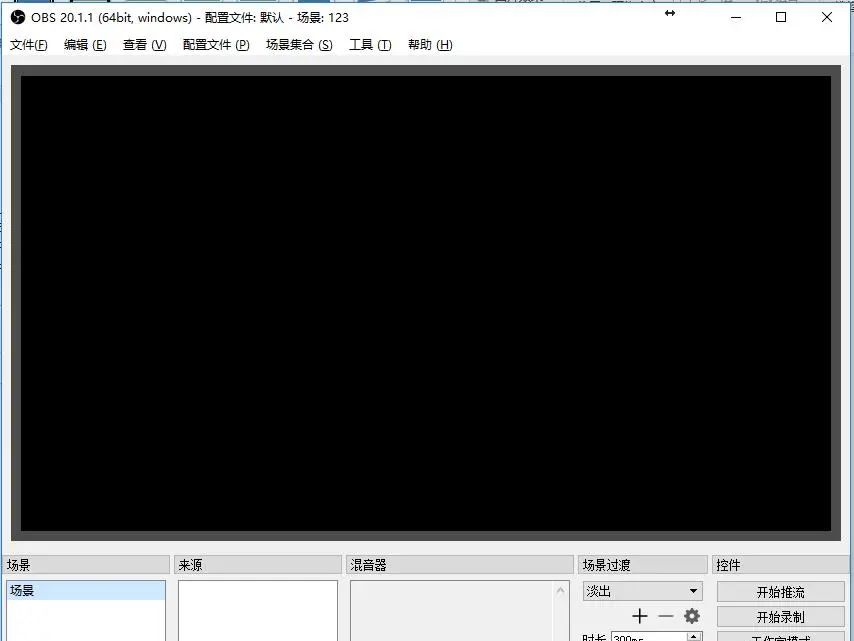Open transition properties gear icon
Screen dimensions: 854x641
[692, 616]
